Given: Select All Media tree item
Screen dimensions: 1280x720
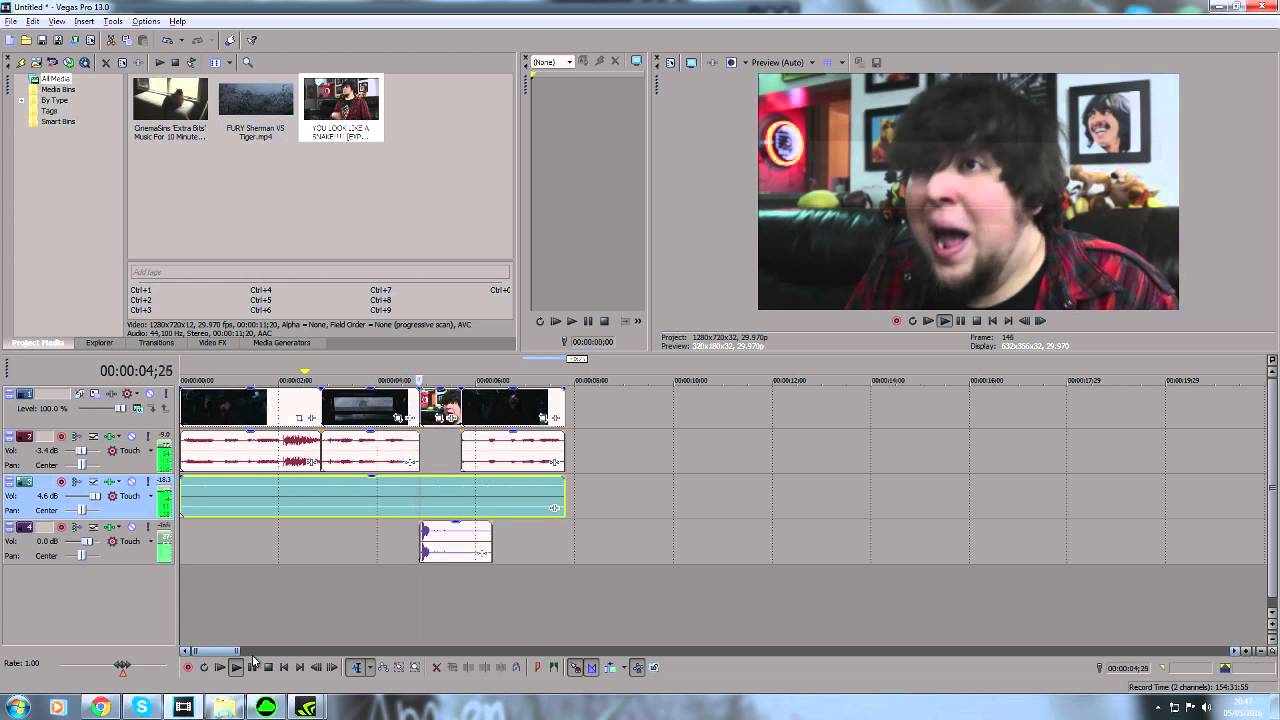Looking at the screenshot, I should point(55,79).
